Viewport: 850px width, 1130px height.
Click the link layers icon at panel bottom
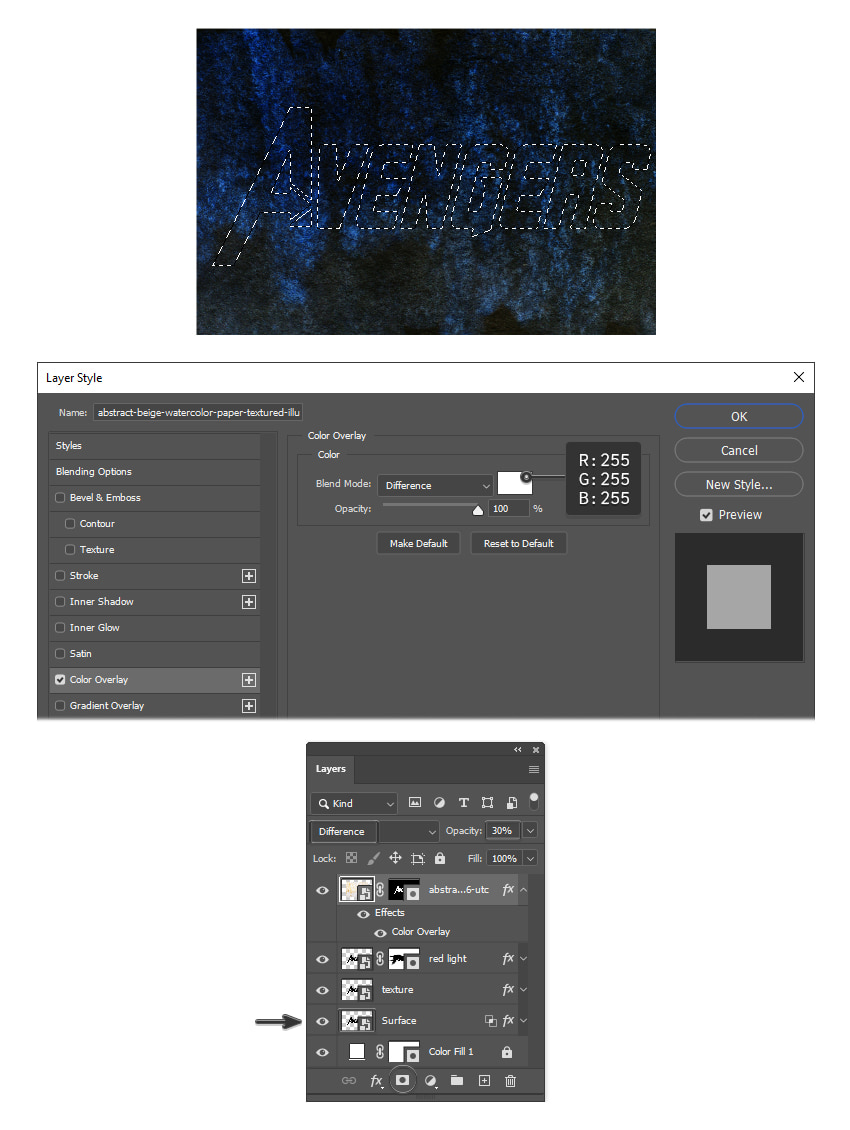coord(349,1080)
